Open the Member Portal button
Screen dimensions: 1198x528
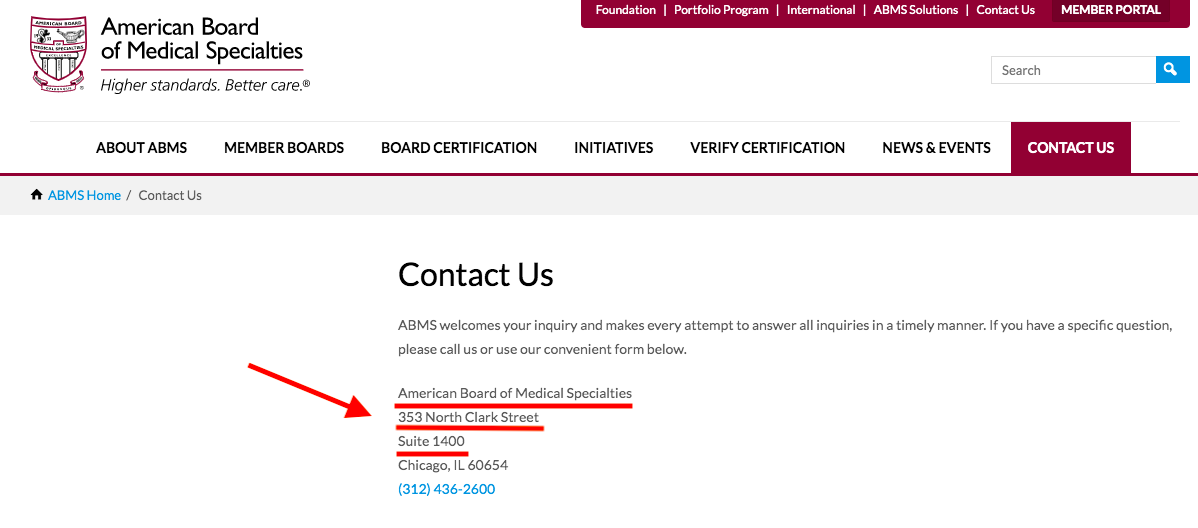(1110, 10)
